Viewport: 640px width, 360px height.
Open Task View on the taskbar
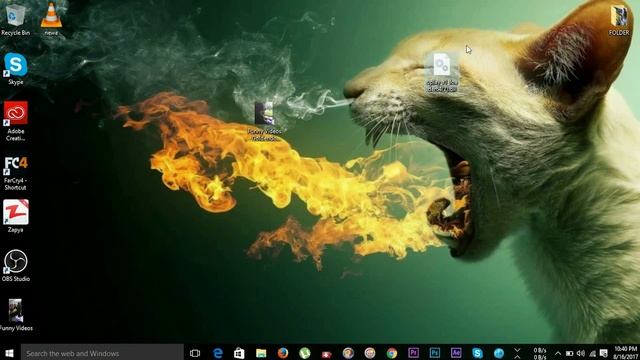pos(195,353)
